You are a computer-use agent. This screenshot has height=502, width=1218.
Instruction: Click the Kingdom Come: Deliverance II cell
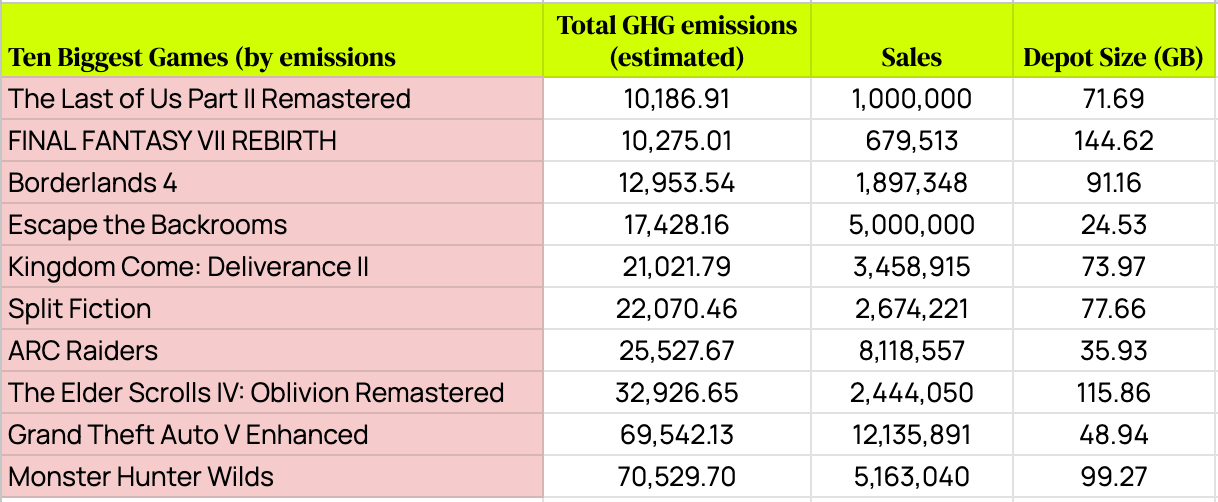[x=189, y=267]
